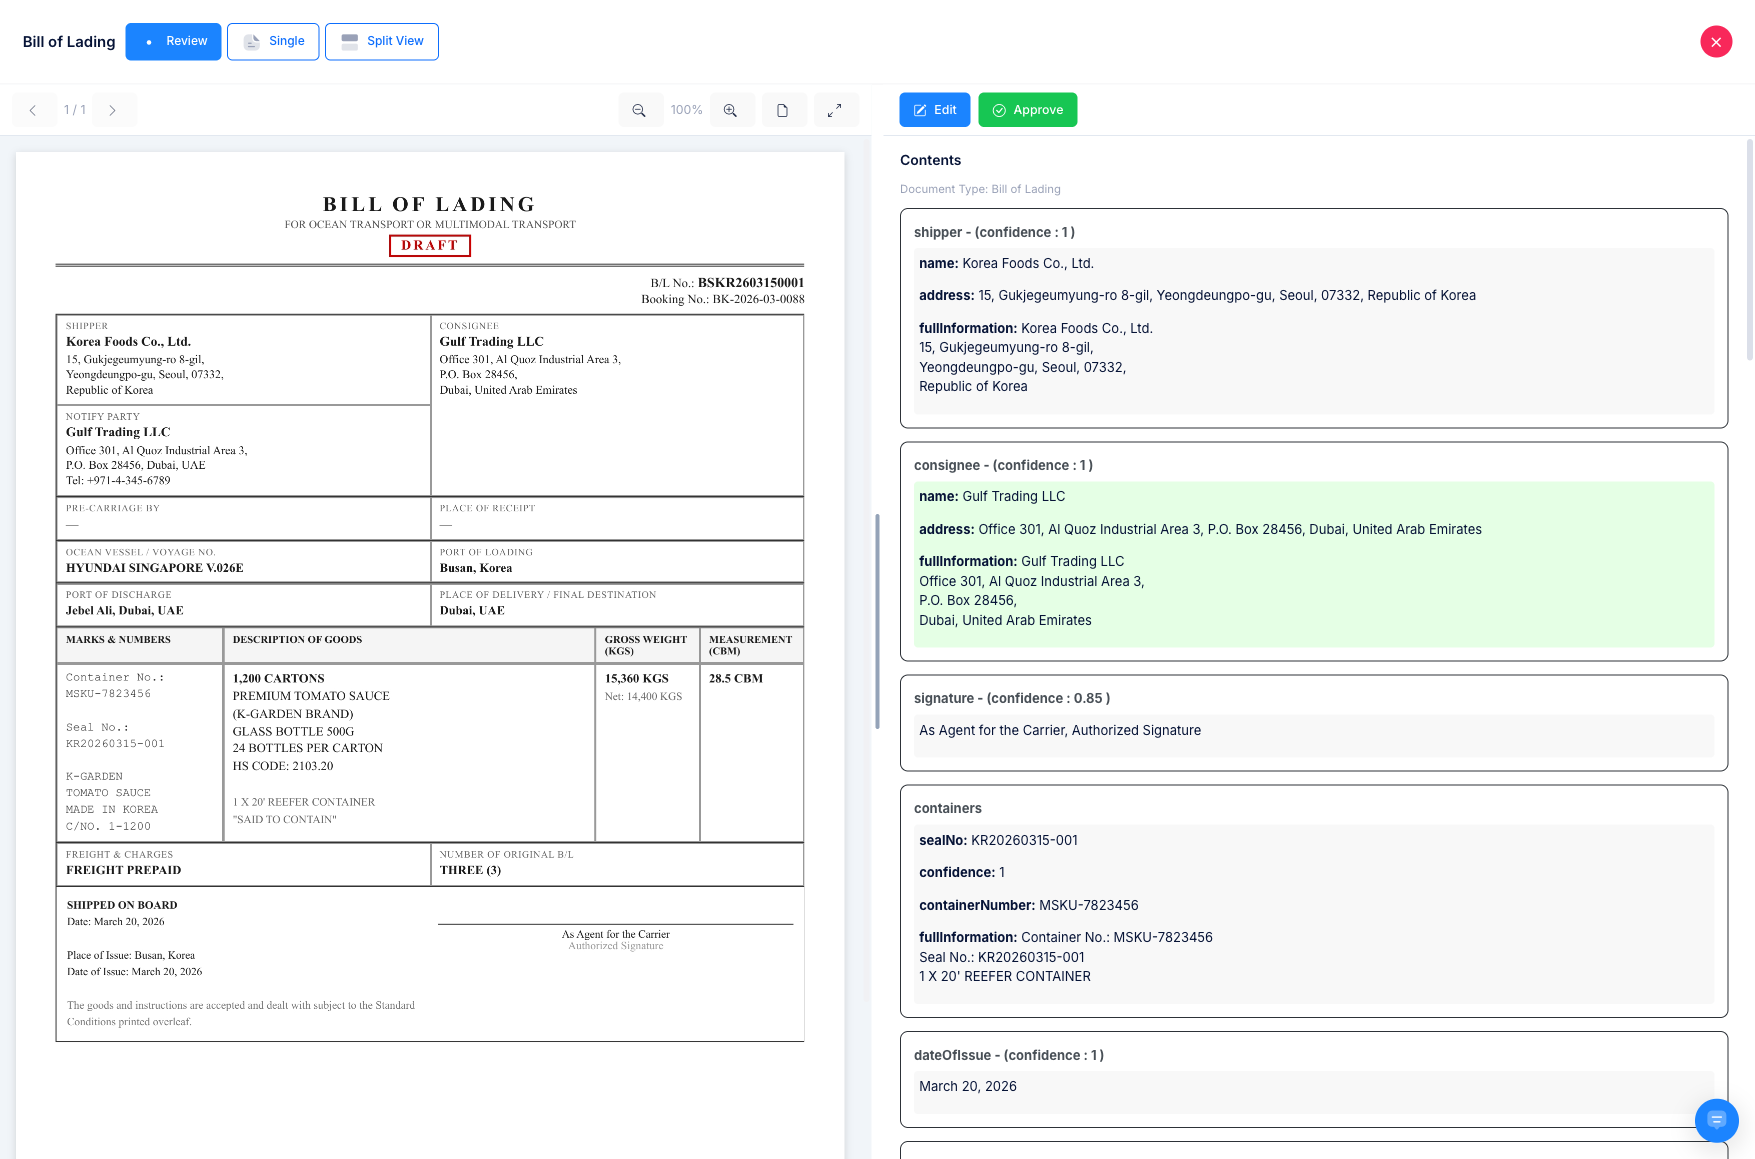The height and width of the screenshot is (1159, 1755).
Task: Click the signature value text
Action: tap(1060, 731)
